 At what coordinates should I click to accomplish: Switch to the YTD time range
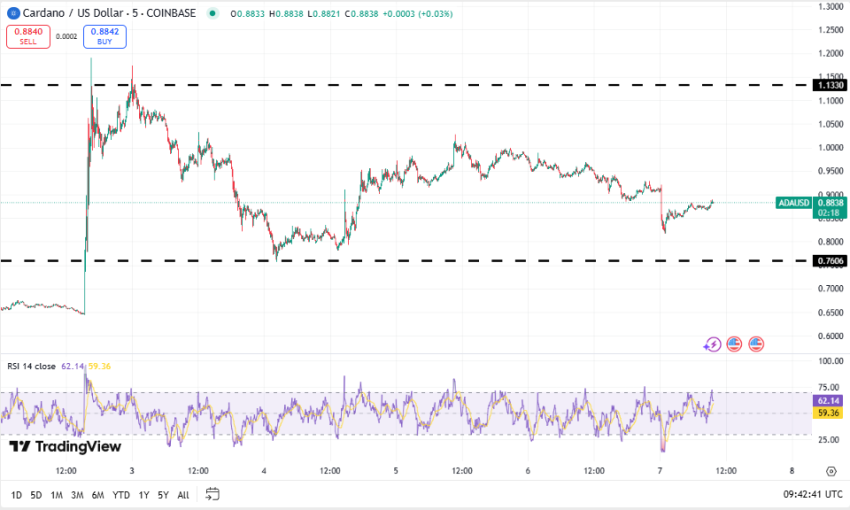[x=121, y=495]
